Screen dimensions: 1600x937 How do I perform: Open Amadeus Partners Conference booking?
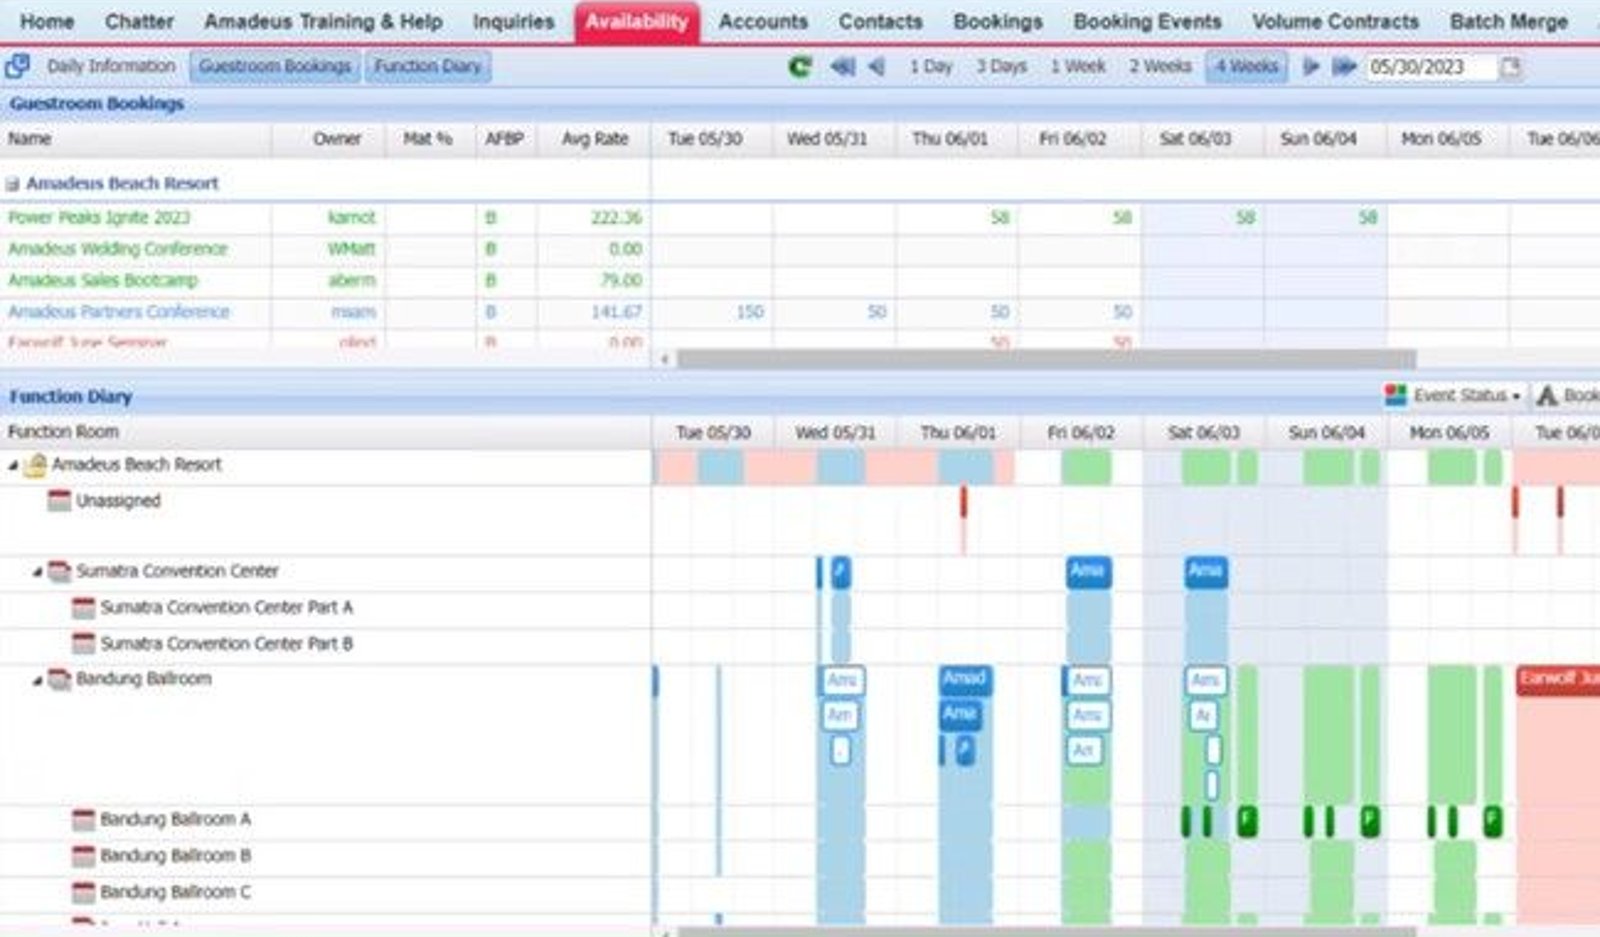coord(119,311)
